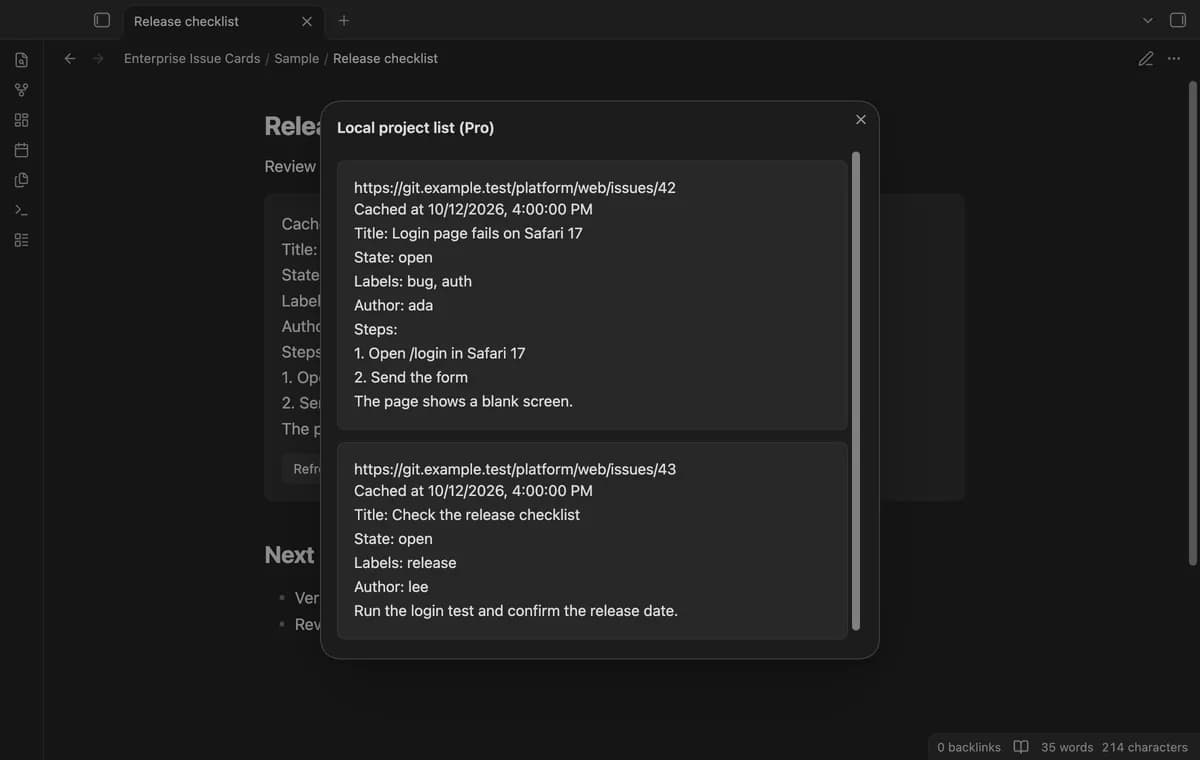The width and height of the screenshot is (1200, 760).
Task: Click "Labels: bug, auth" line
Action: [x=413, y=281]
